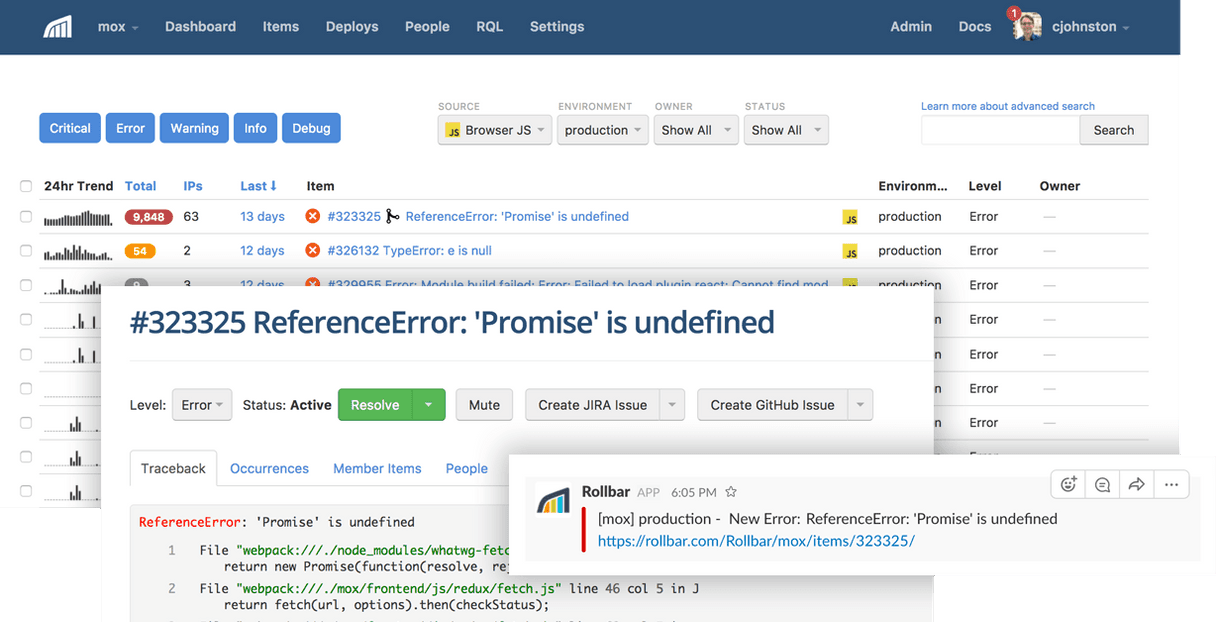Click the JS source icon on the top error row
This screenshot has width=1216, height=622.
851,216
